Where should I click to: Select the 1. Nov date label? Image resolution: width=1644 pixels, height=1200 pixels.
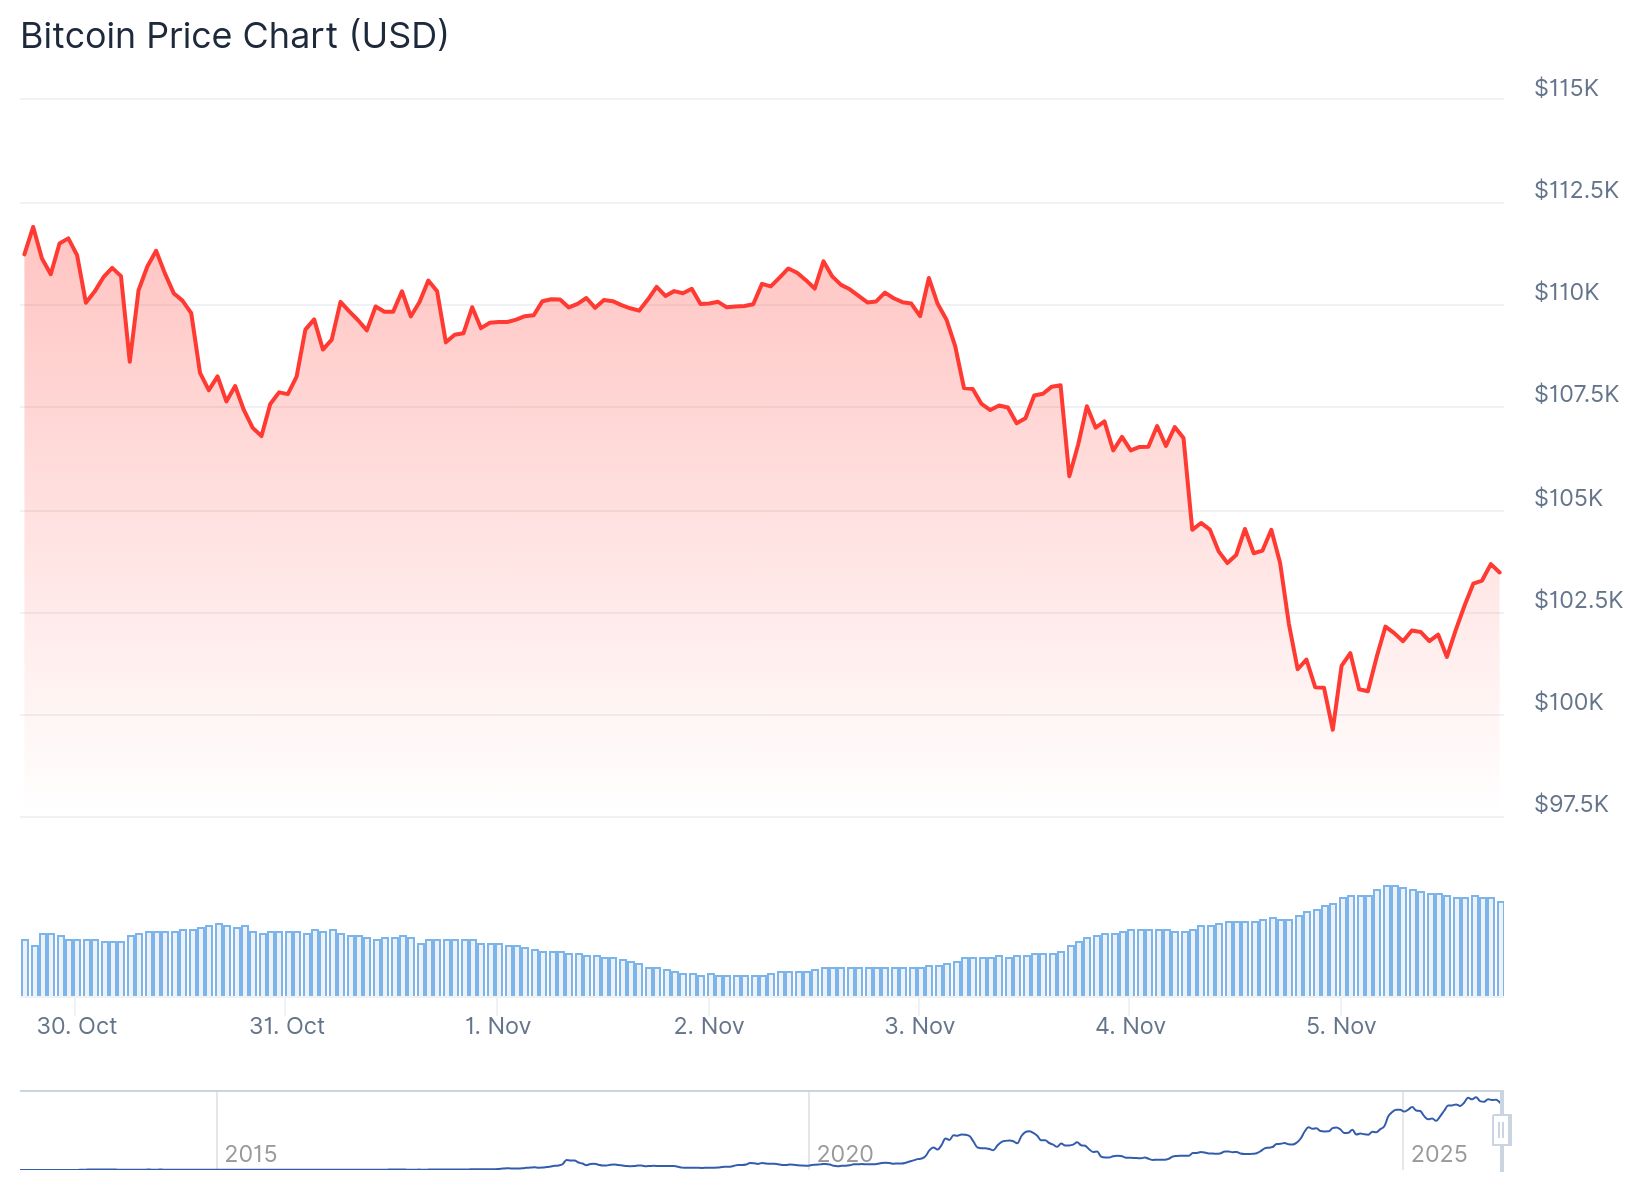pyautogui.click(x=498, y=1026)
